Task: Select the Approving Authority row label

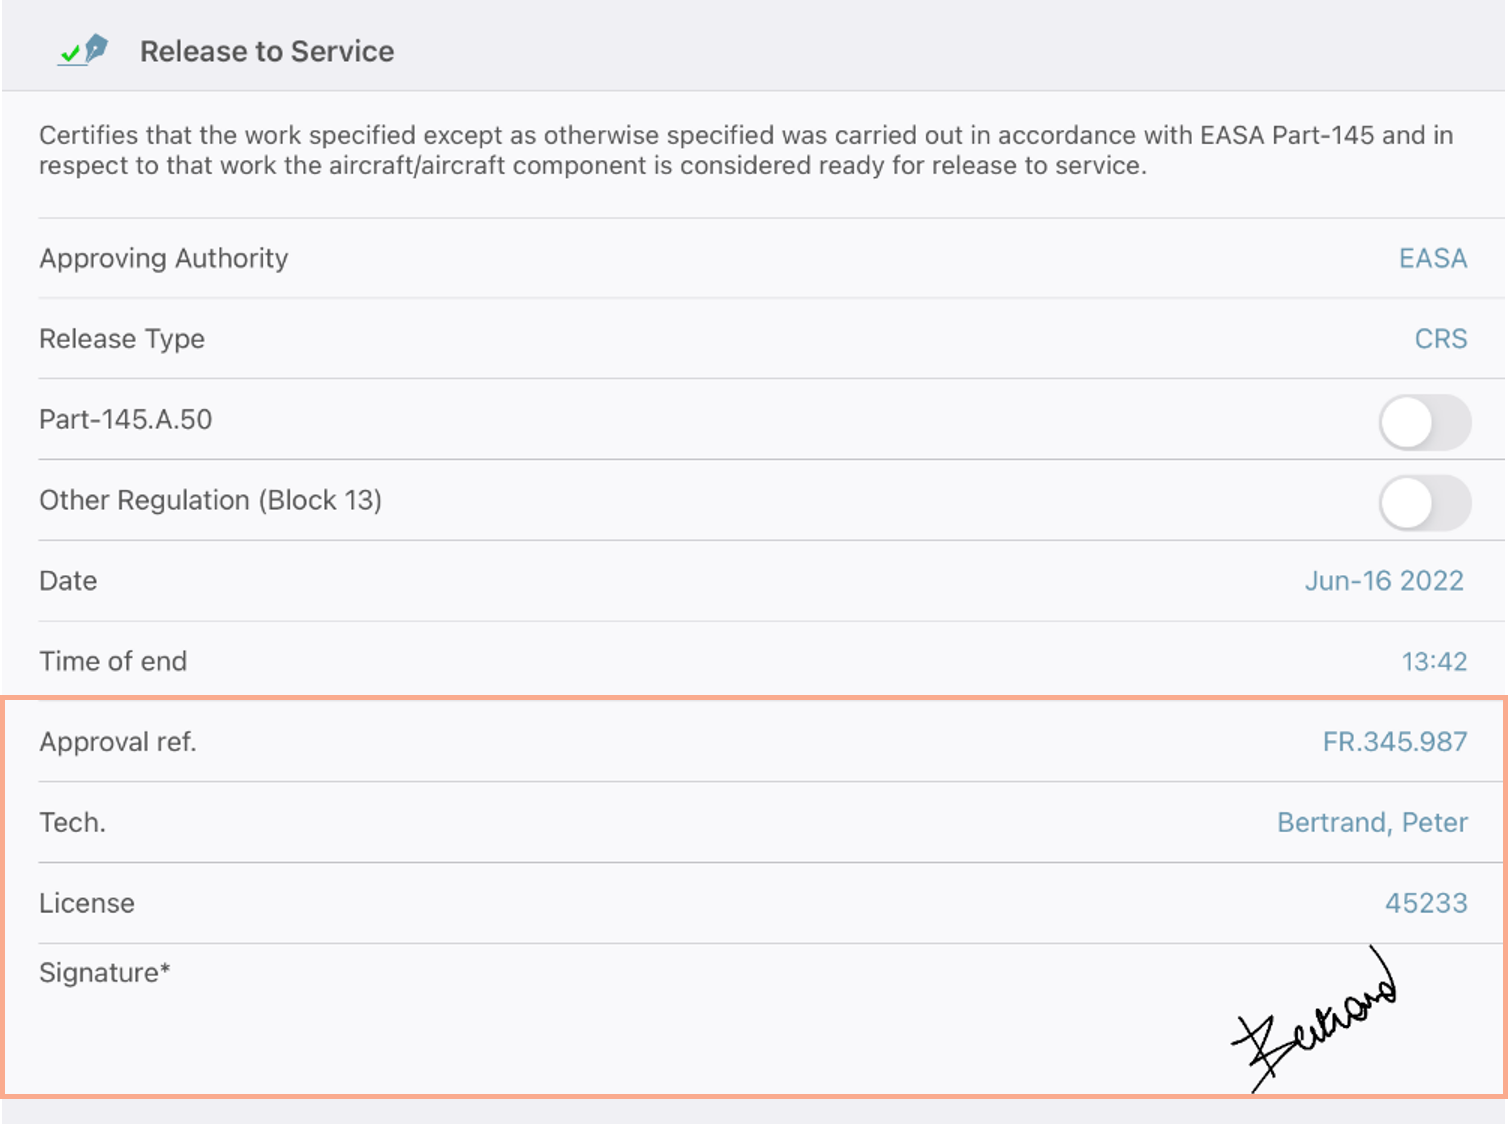Action: click(164, 258)
